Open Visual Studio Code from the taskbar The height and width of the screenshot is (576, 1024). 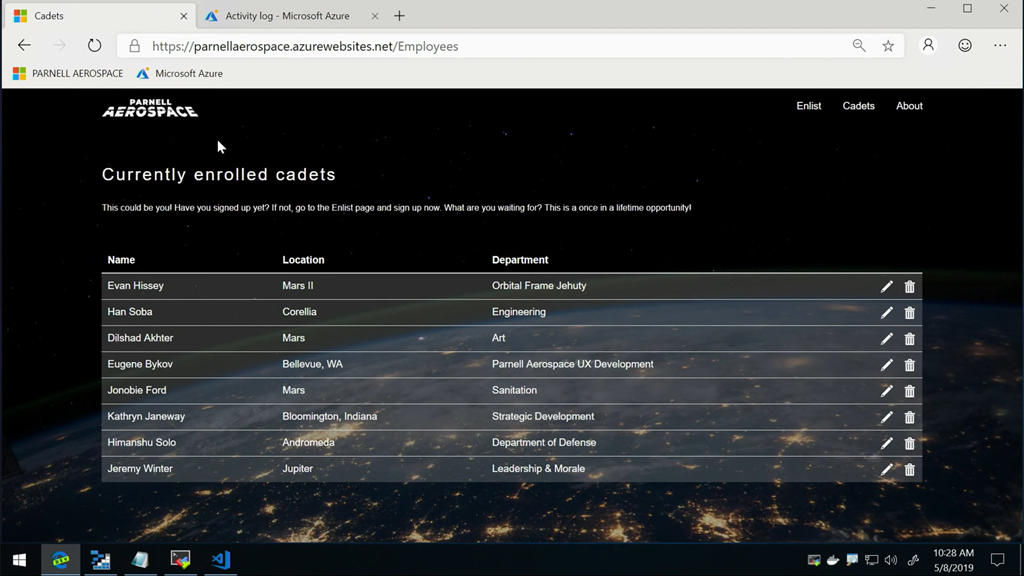point(220,560)
